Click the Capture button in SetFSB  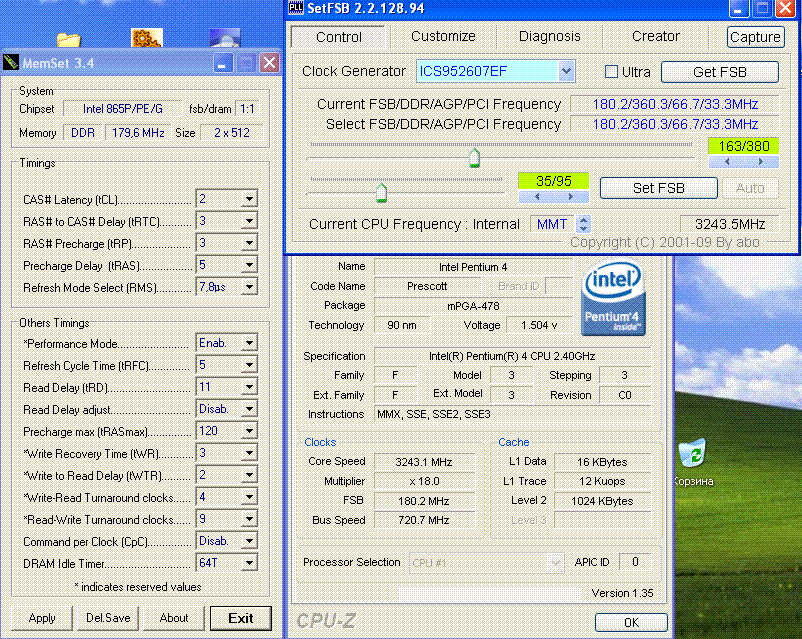tap(755, 37)
